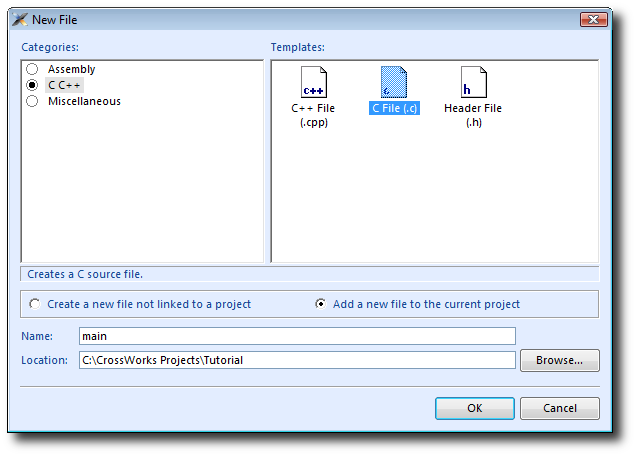Choose the Miscellaneous category radio button
This screenshot has height=456, width=636.
point(33,101)
